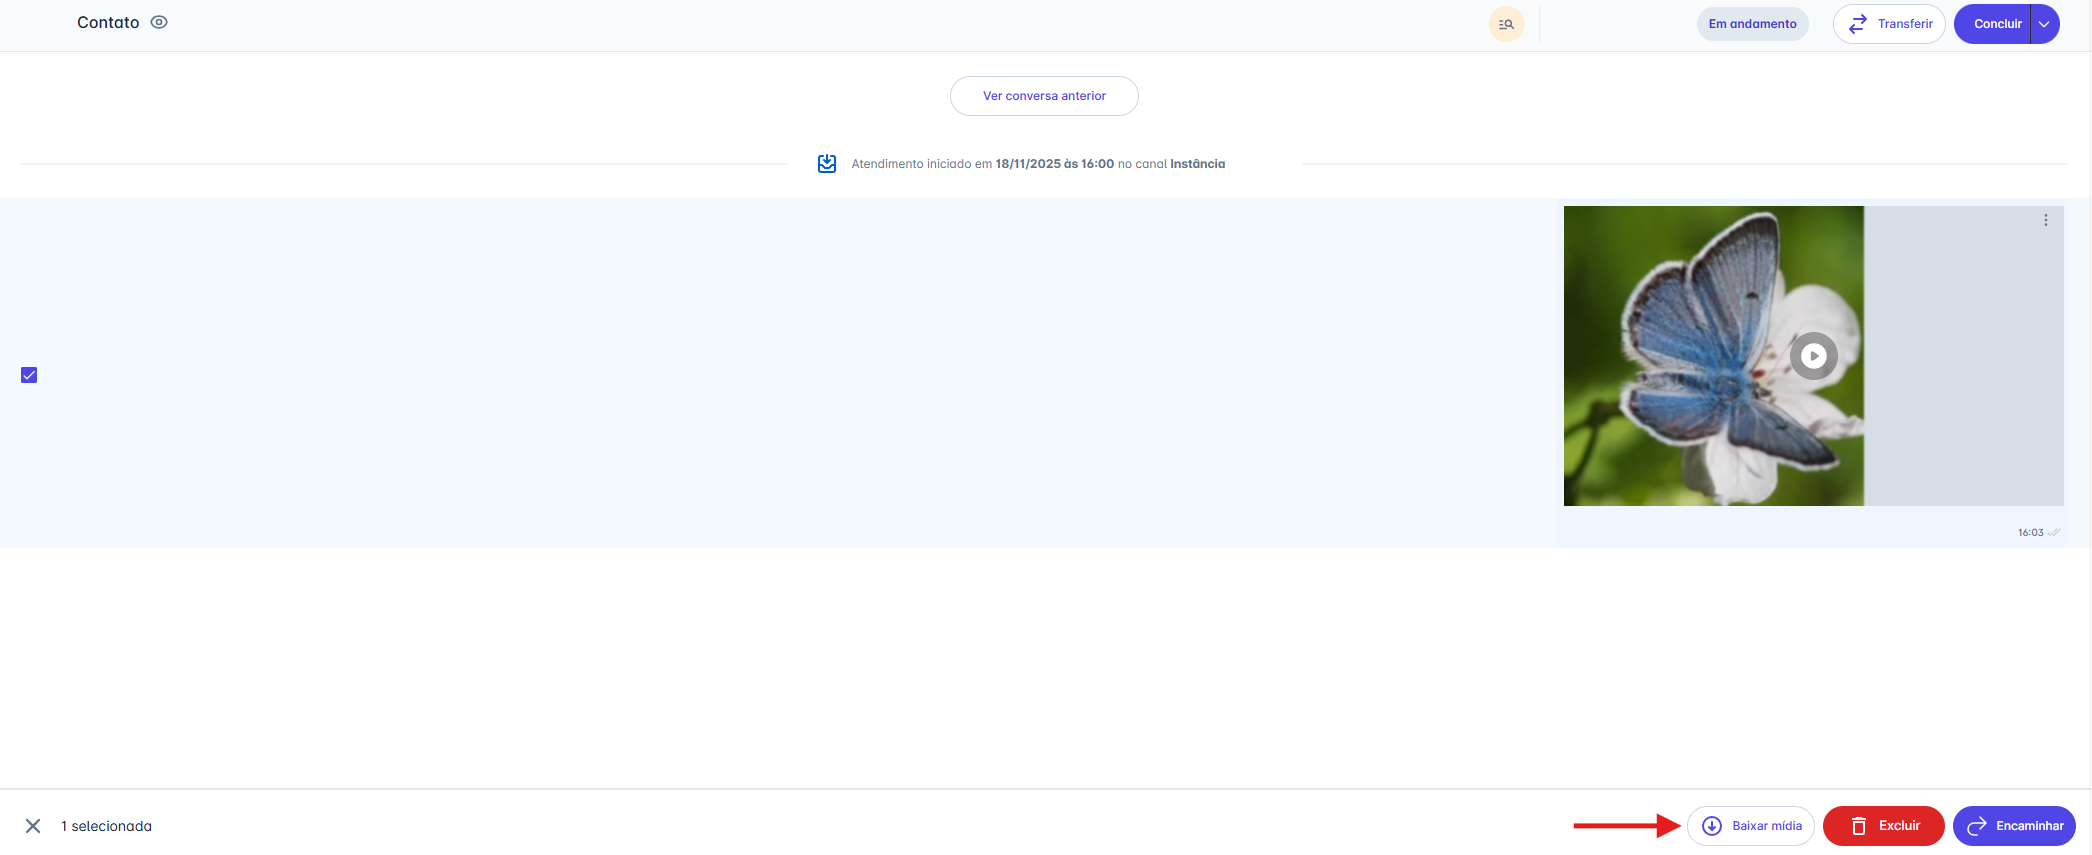Open the conversation search icon
The image size is (2092, 855).
tap(1506, 24)
